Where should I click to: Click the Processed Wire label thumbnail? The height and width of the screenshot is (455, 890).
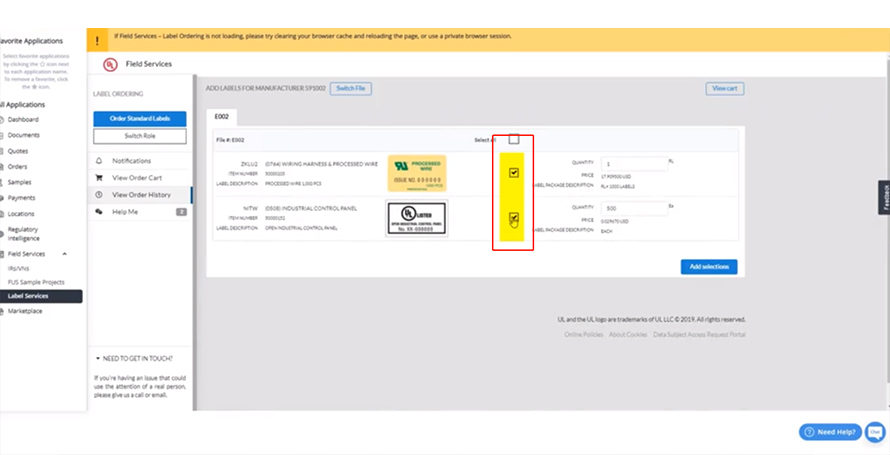(x=417, y=173)
